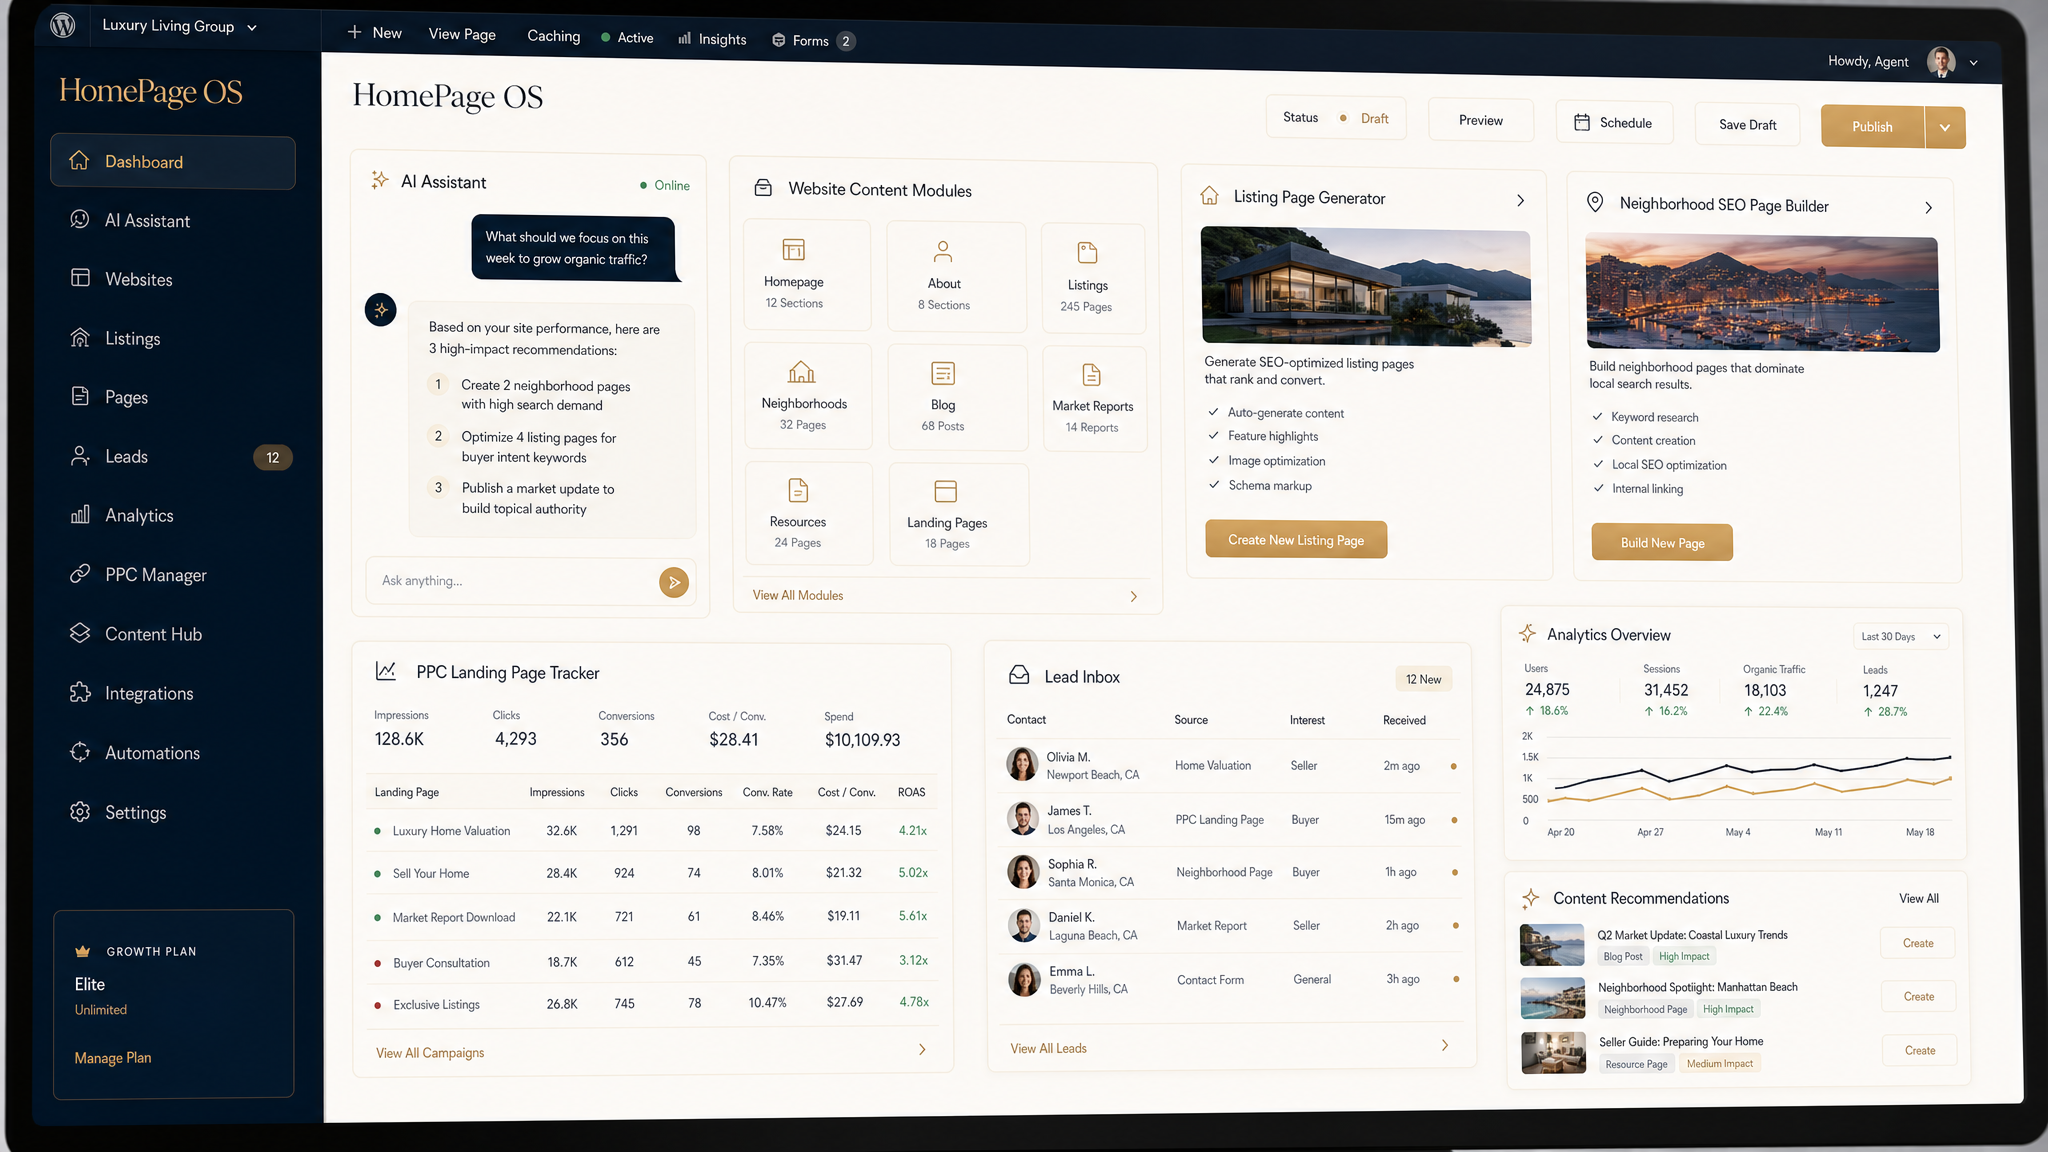
Task: Open the Publish options dropdown arrow
Action: 1945,128
